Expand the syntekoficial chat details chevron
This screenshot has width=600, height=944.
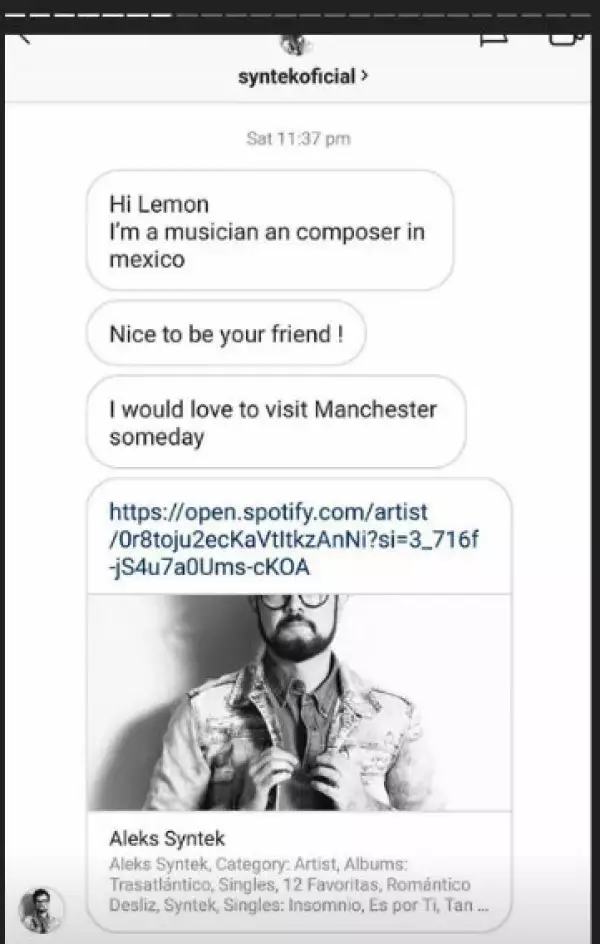363,76
